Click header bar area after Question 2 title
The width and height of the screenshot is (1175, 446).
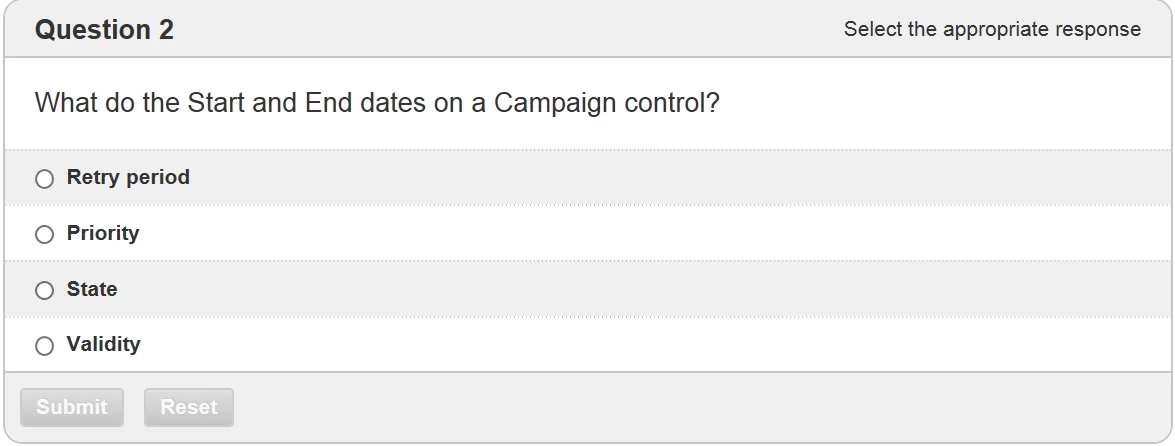500,30
